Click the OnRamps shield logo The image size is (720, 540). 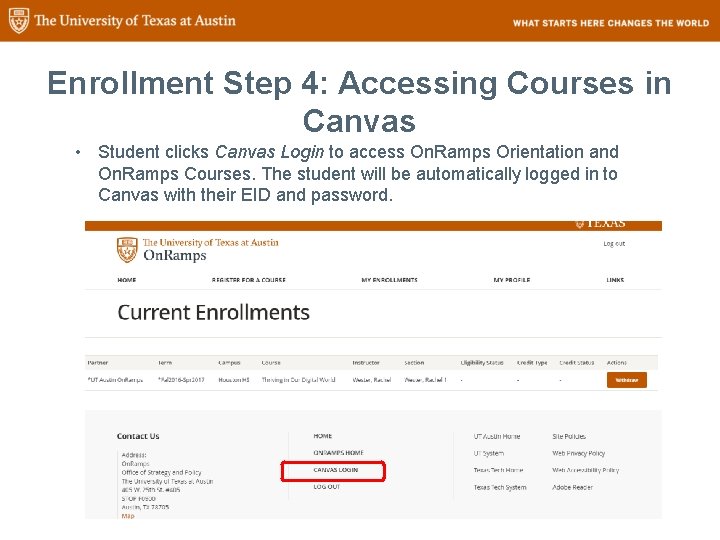coord(127,250)
